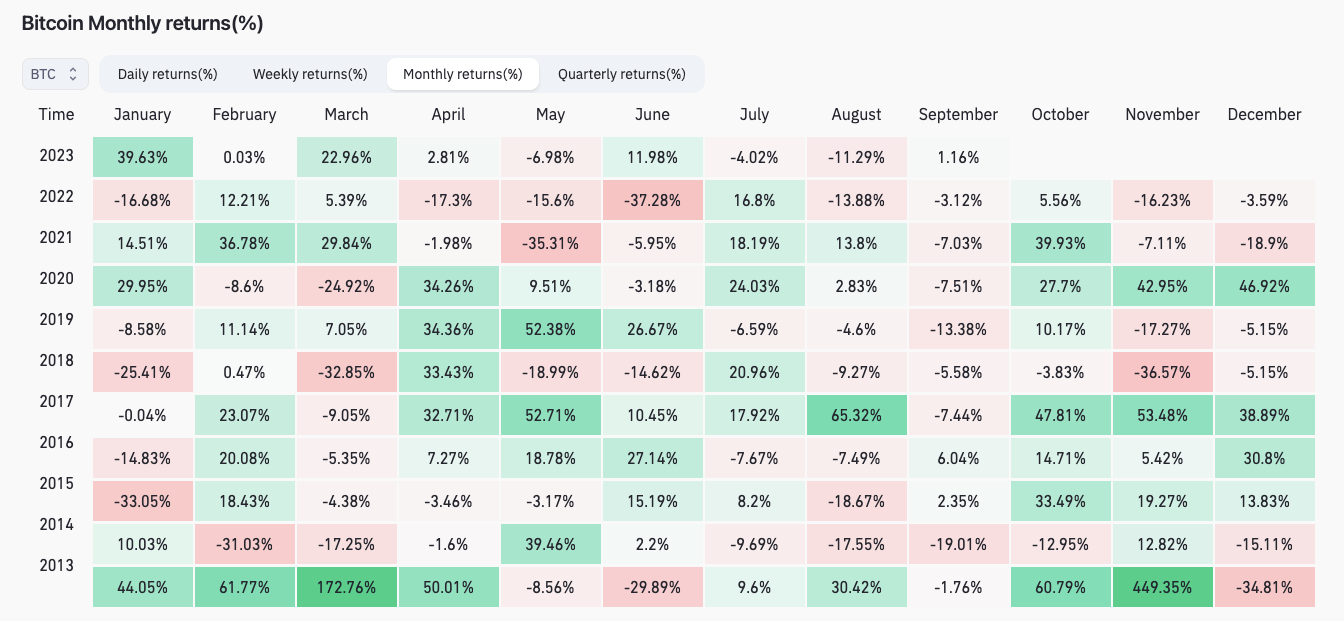This screenshot has width=1344, height=621.
Task: Click the -36.57% November 2018 cell
Action: point(1162,371)
